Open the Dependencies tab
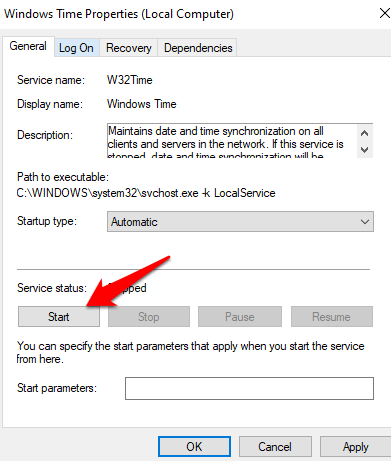The image size is (391, 461). (198, 48)
